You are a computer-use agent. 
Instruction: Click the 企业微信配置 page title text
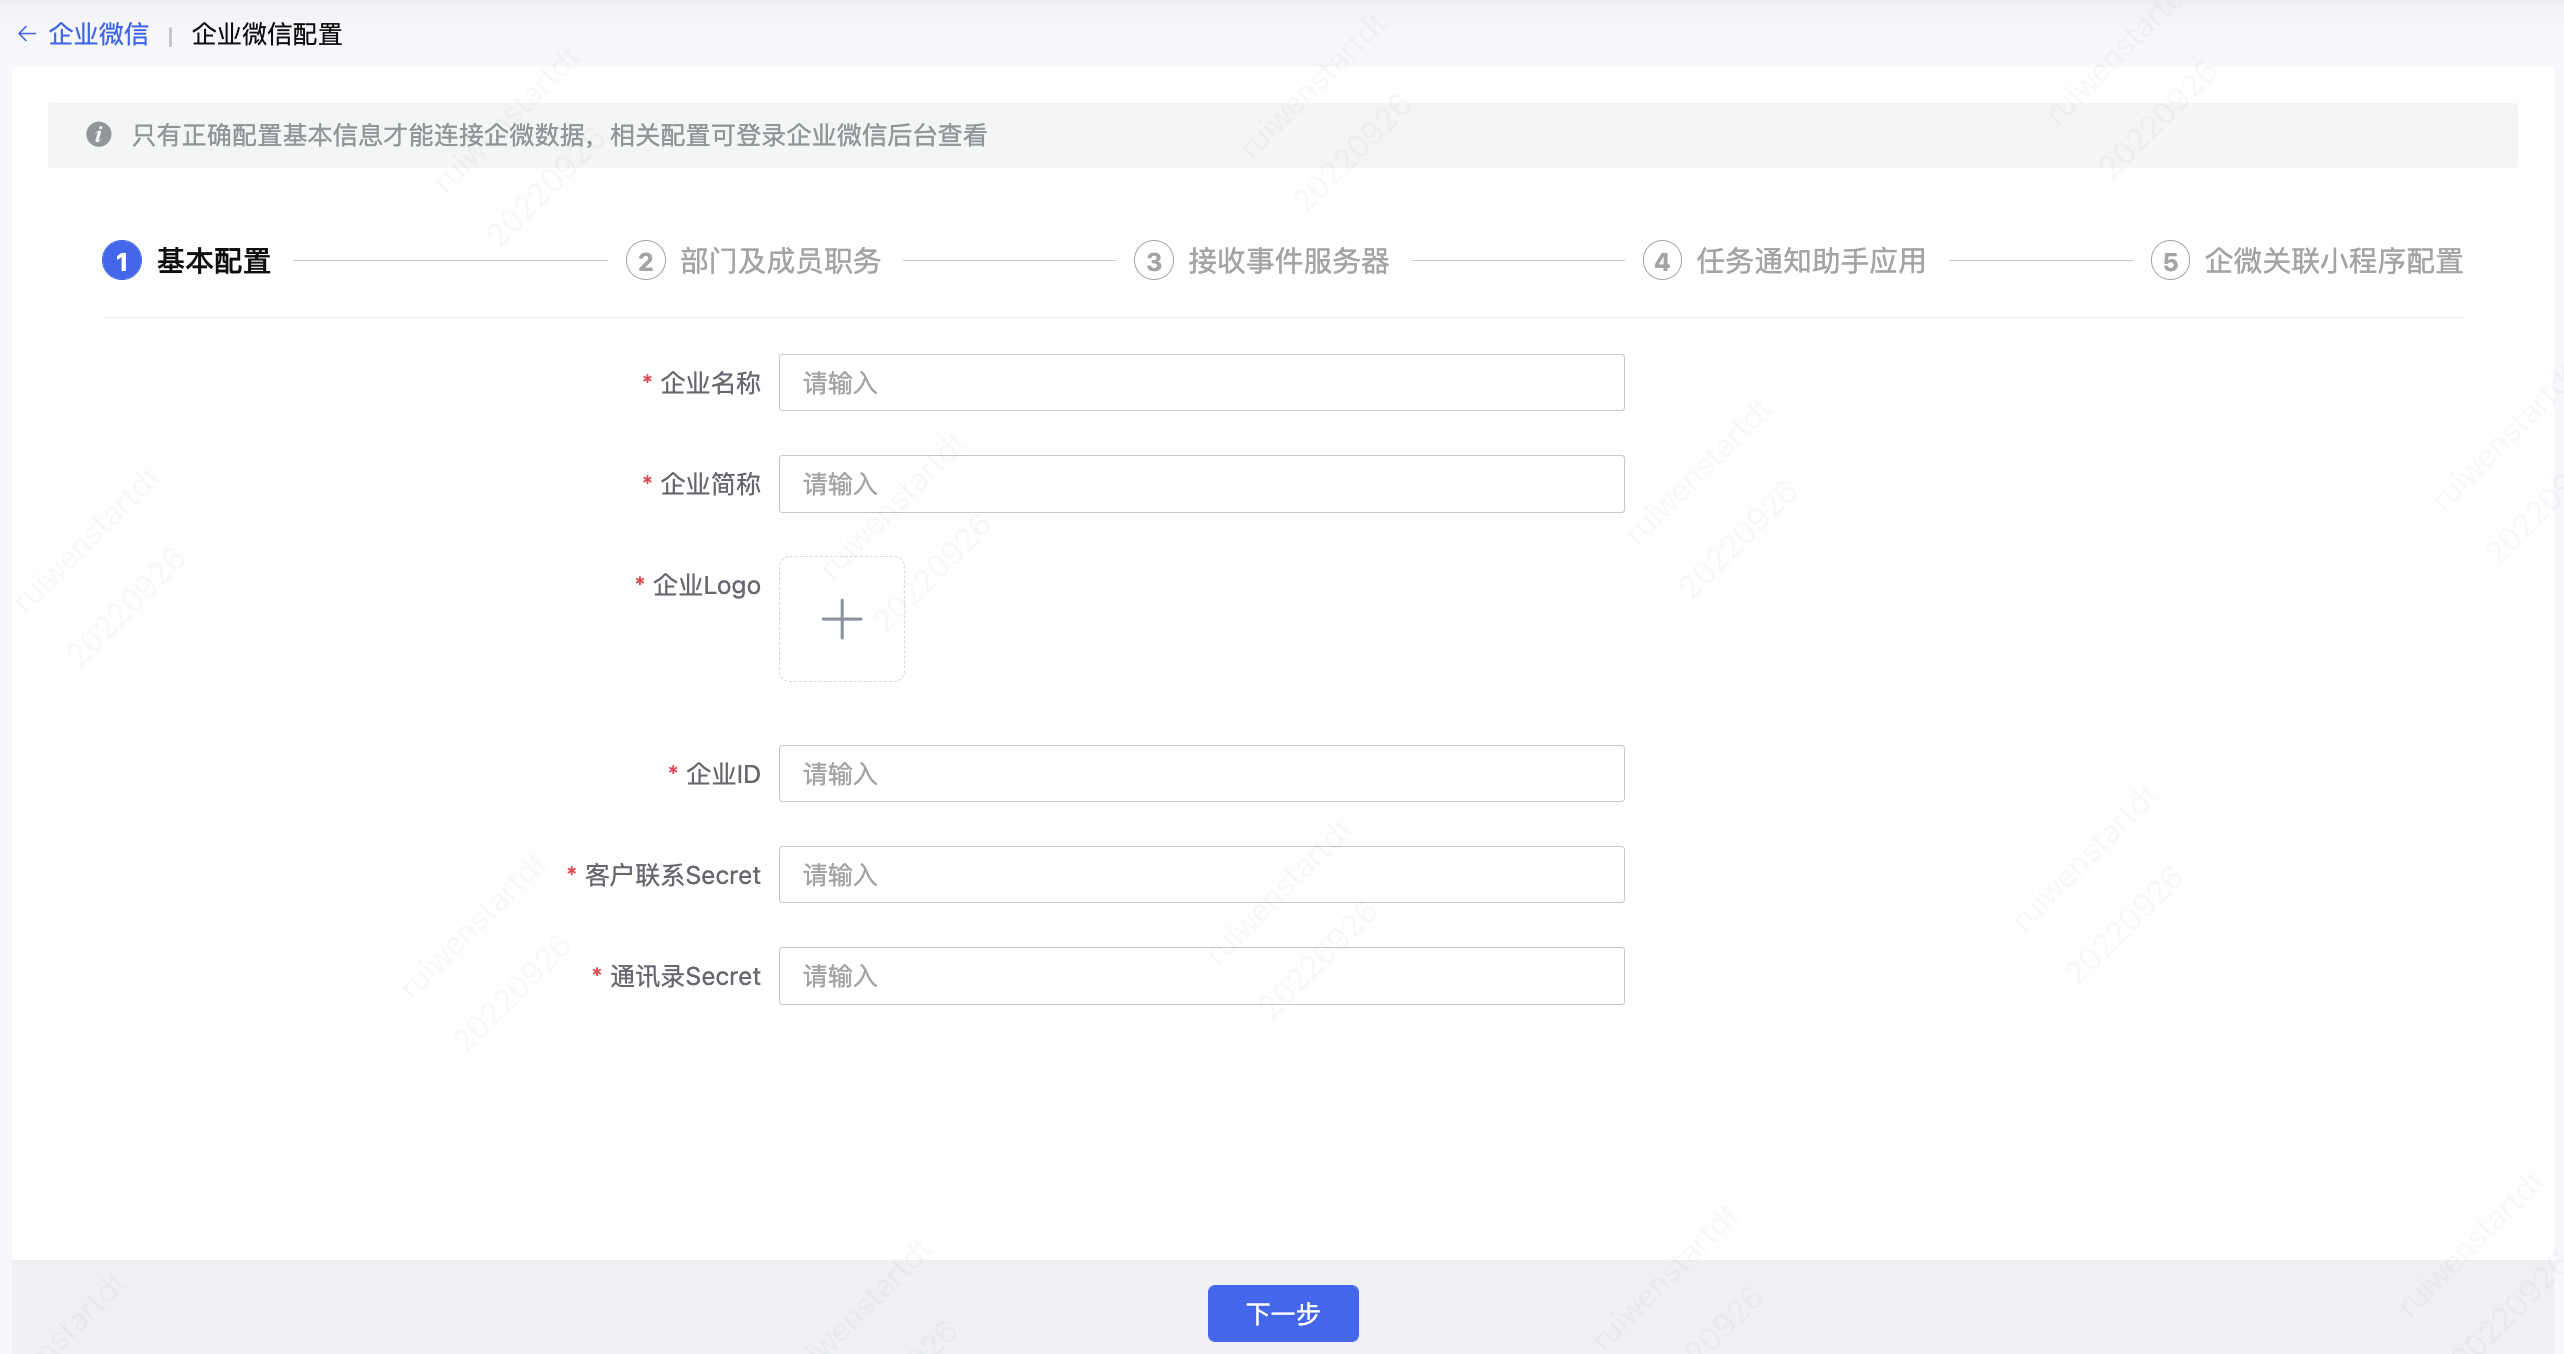[x=267, y=34]
